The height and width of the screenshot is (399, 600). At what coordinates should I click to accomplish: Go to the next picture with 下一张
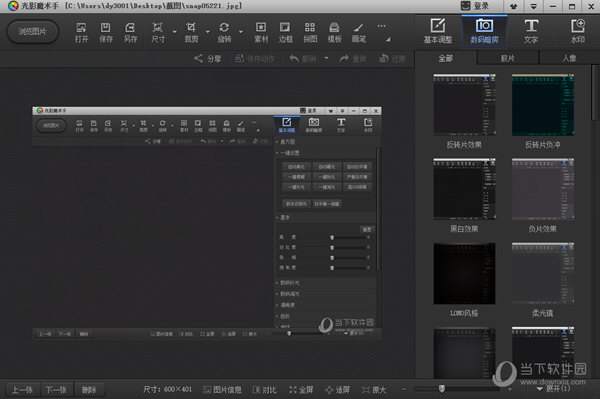tap(57, 390)
